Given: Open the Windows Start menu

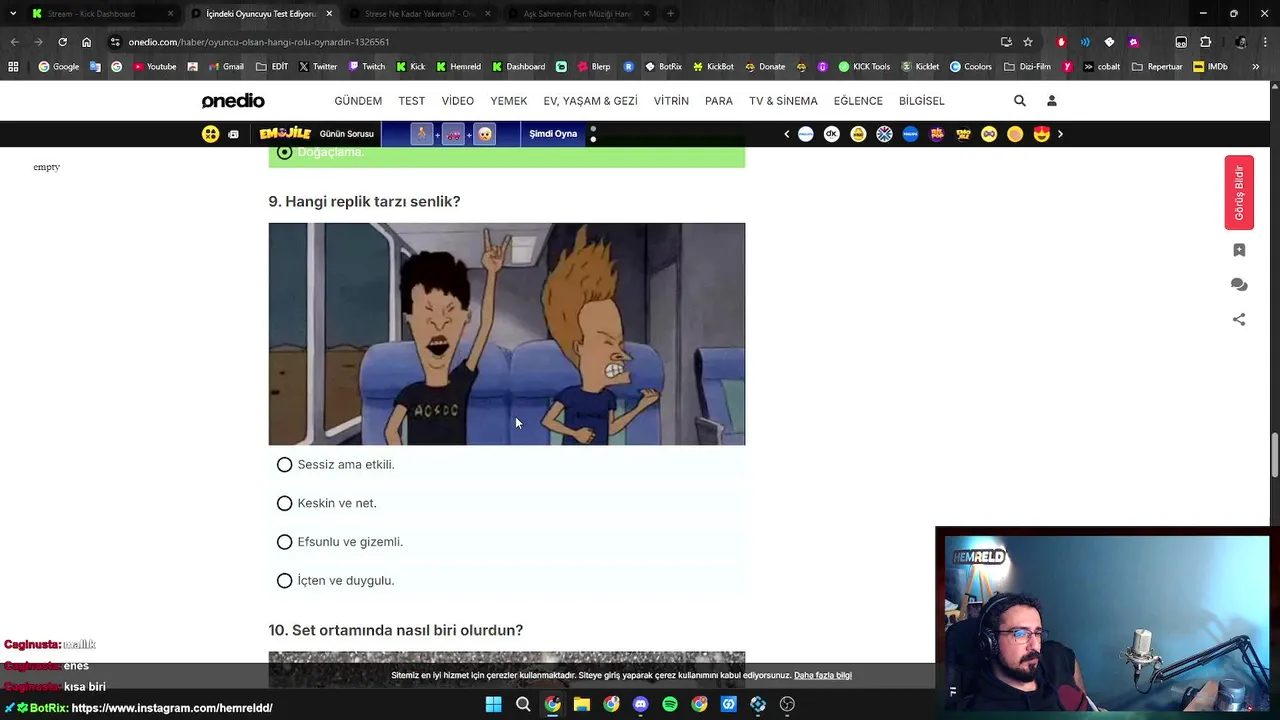Looking at the screenshot, I should pyautogui.click(x=493, y=704).
